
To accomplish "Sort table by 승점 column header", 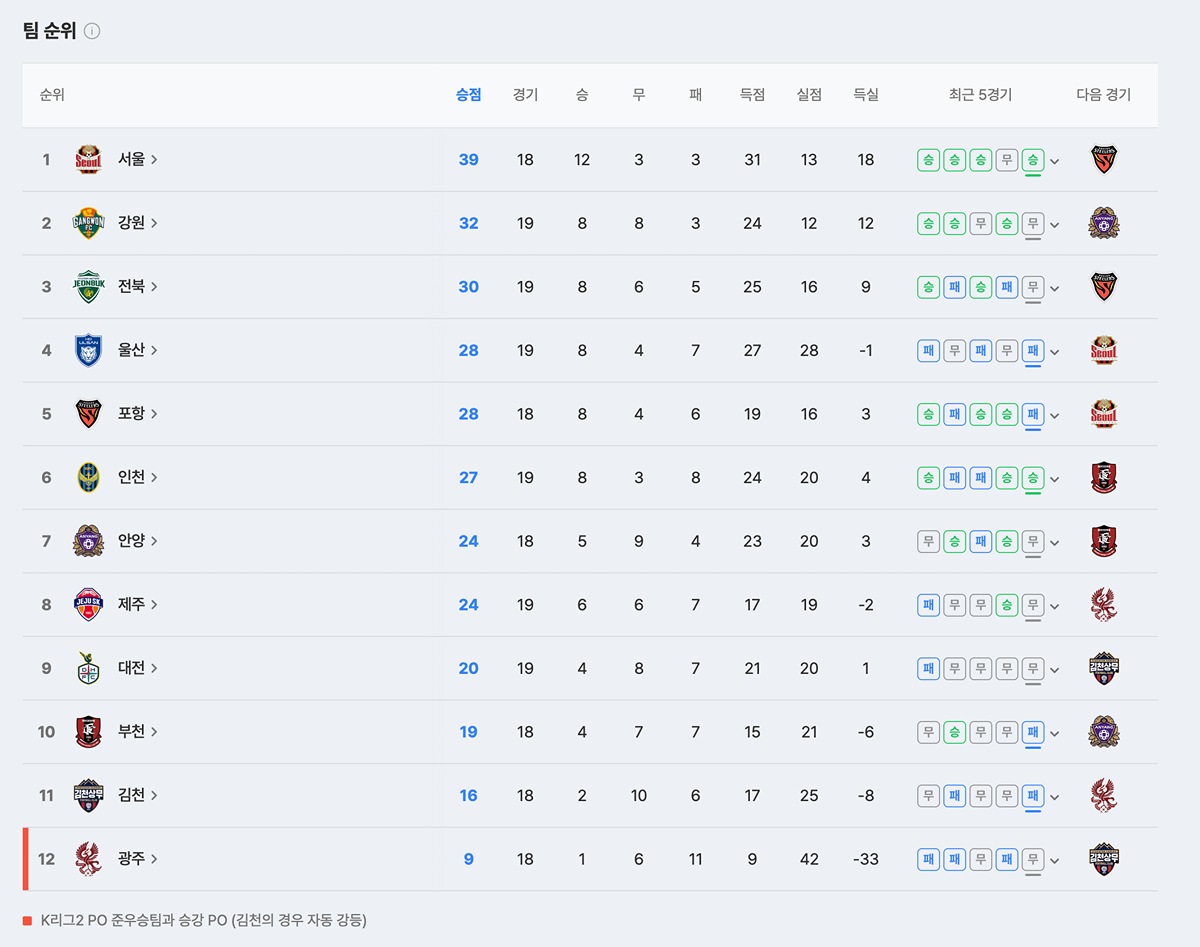I will coord(468,95).
